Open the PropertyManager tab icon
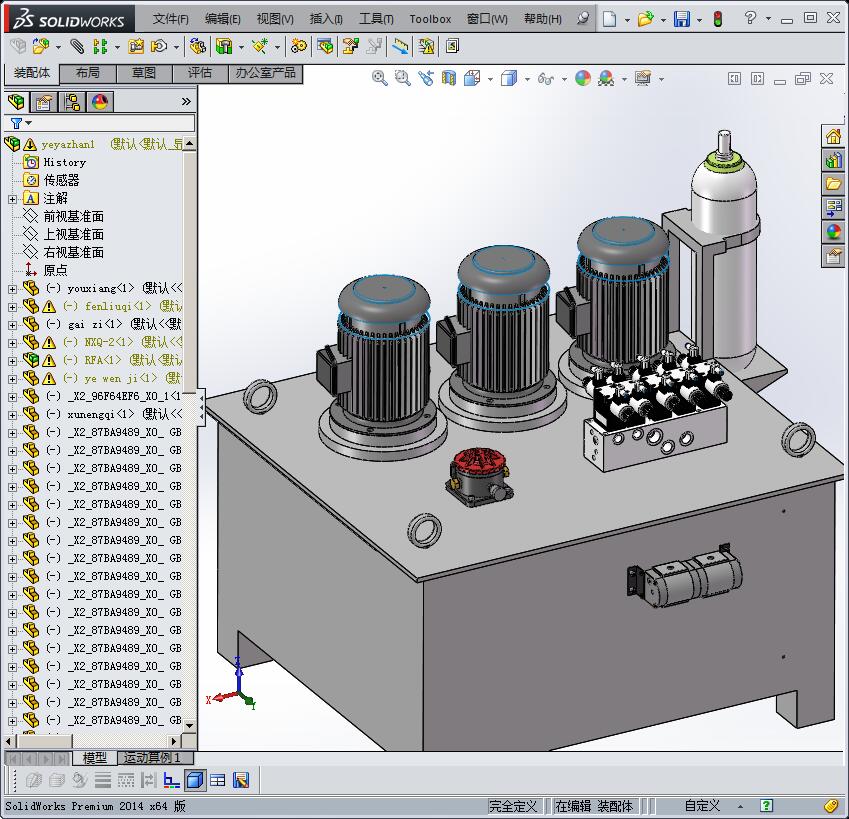The image size is (849, 819). pos(44,102)
